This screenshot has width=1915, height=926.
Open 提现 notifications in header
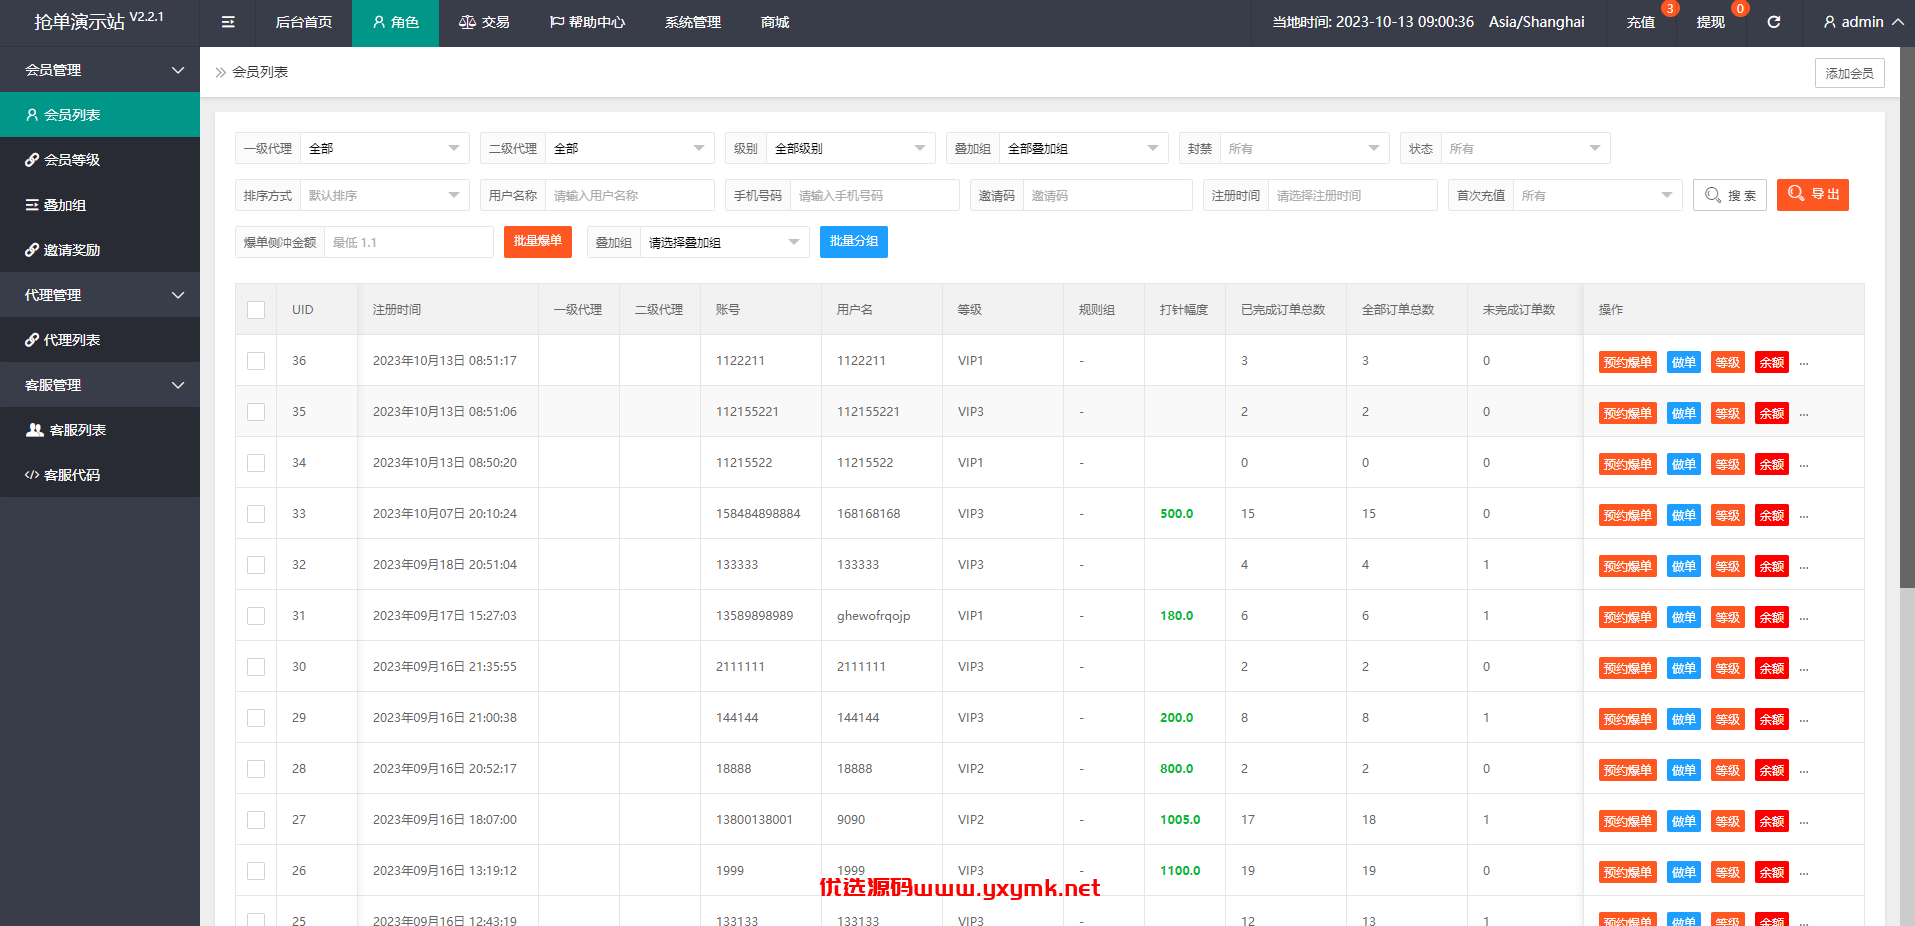1711,22
